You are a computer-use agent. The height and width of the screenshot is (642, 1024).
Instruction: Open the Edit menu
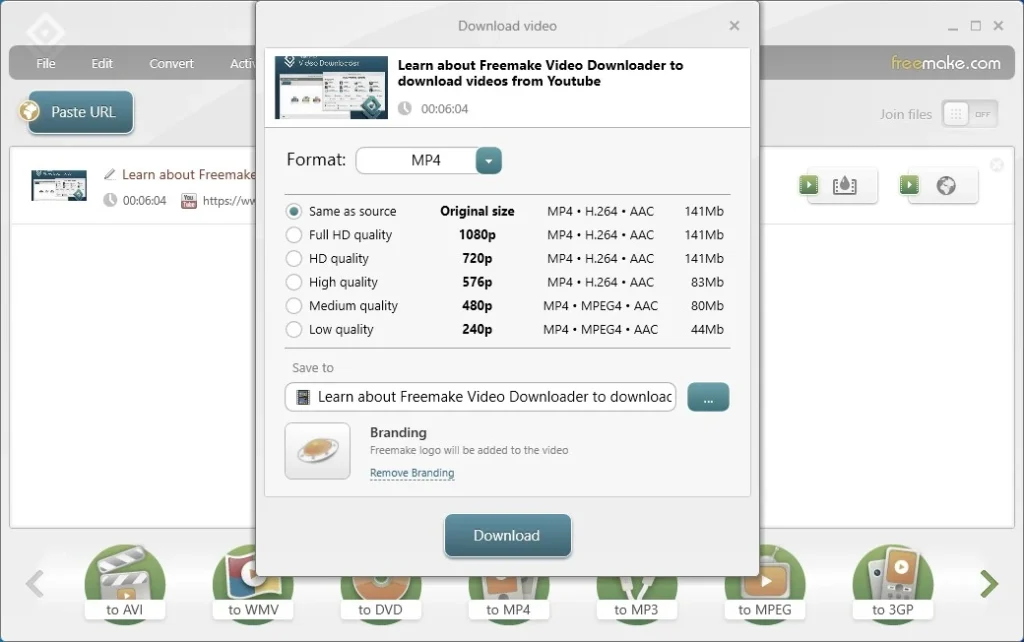(102, 63)
